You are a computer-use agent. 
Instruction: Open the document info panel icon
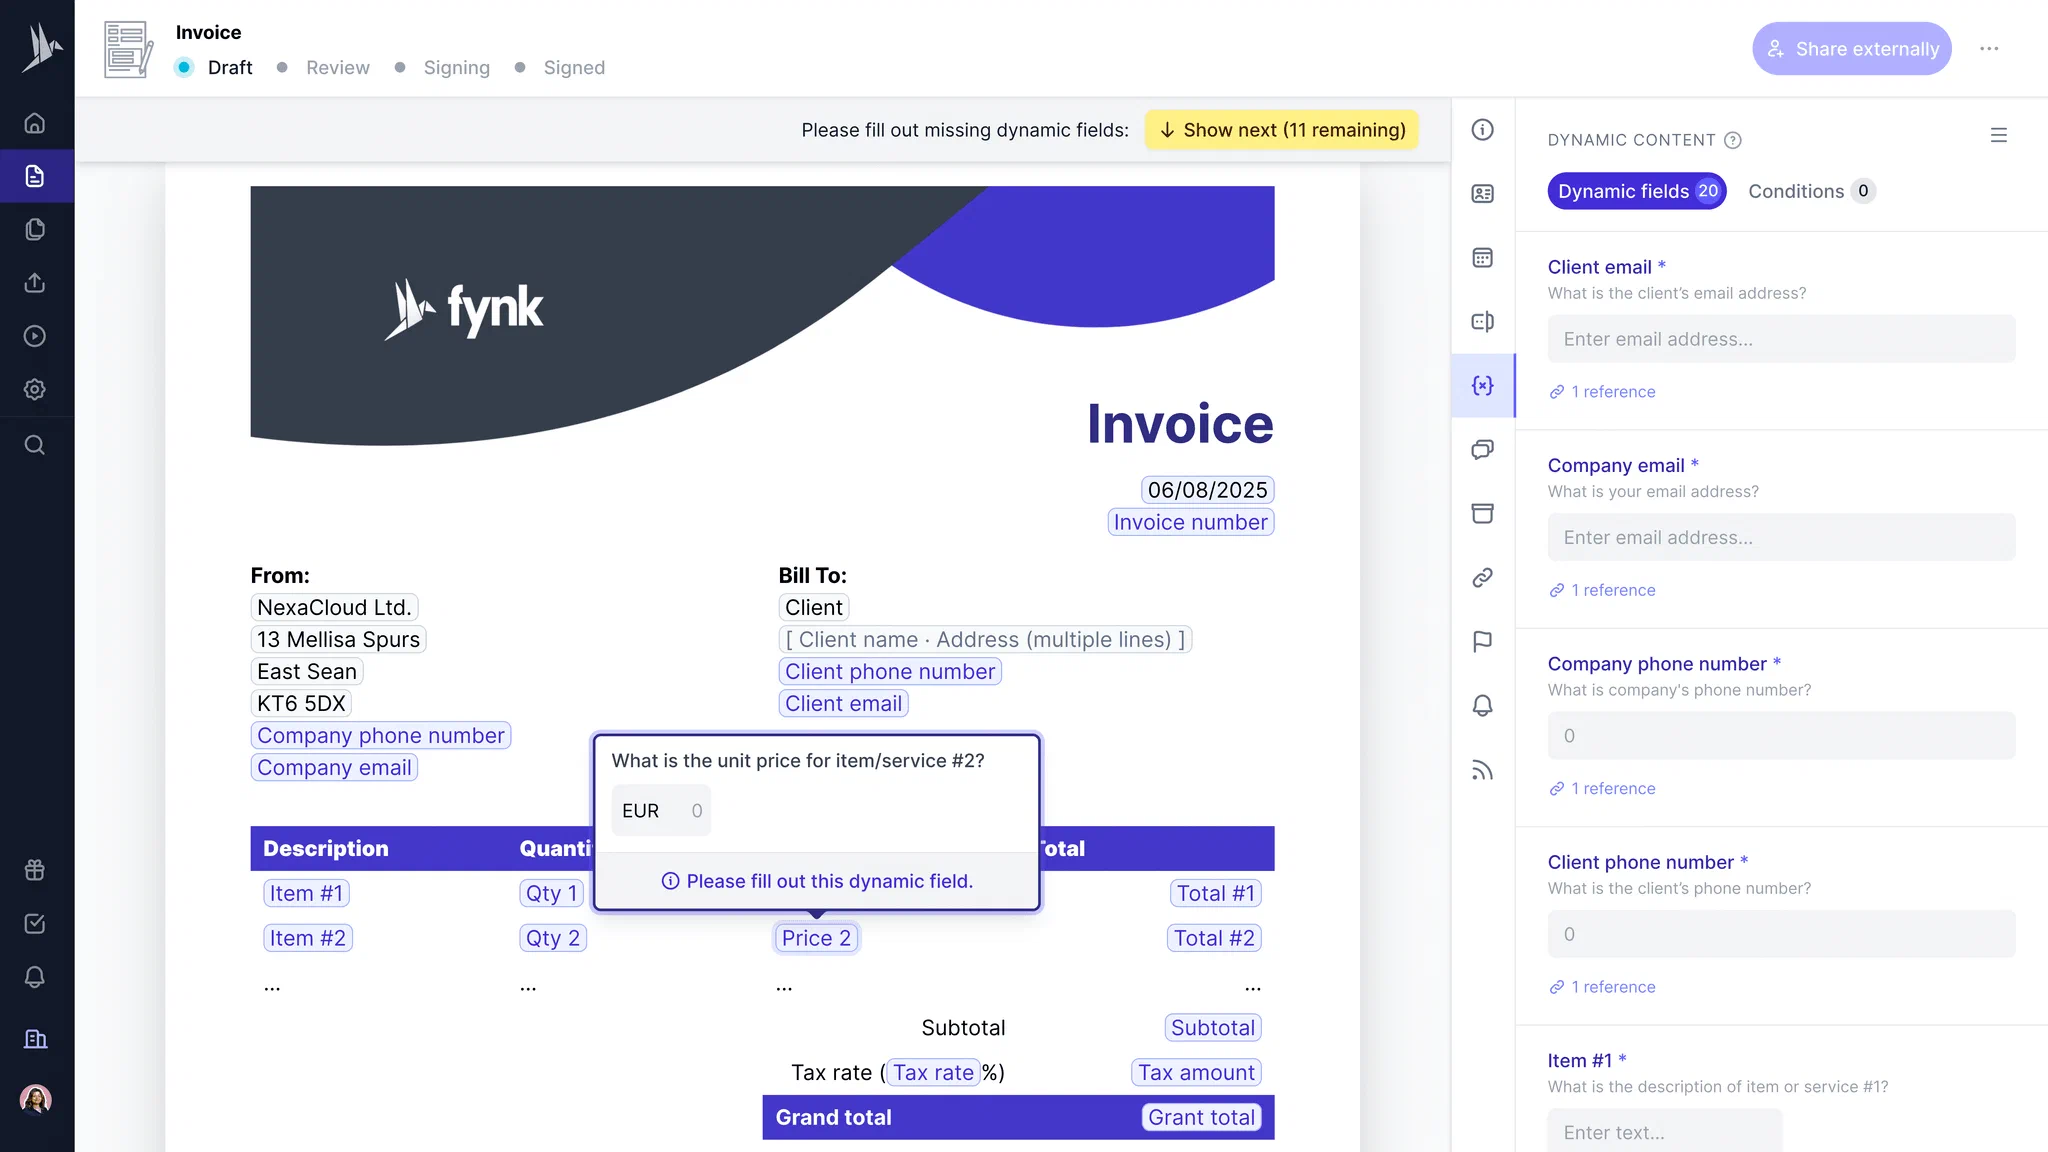click(x=1483, y=129)
